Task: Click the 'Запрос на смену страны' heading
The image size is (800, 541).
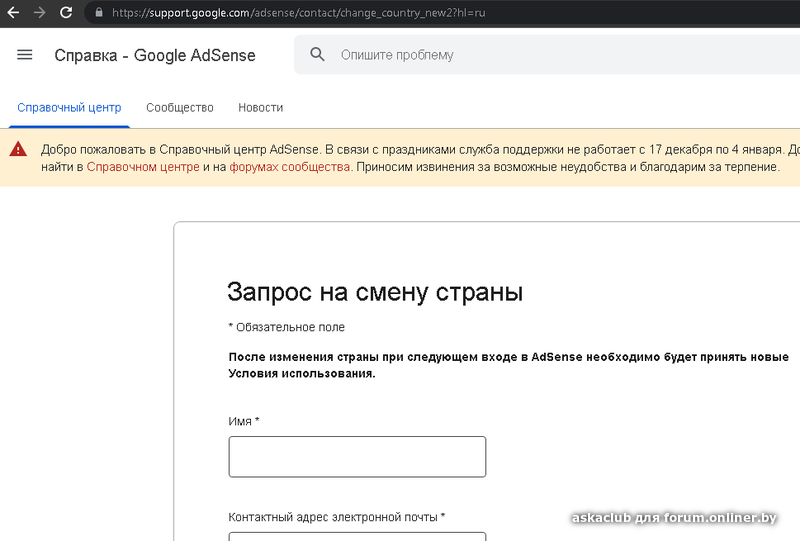Action: 375,292
